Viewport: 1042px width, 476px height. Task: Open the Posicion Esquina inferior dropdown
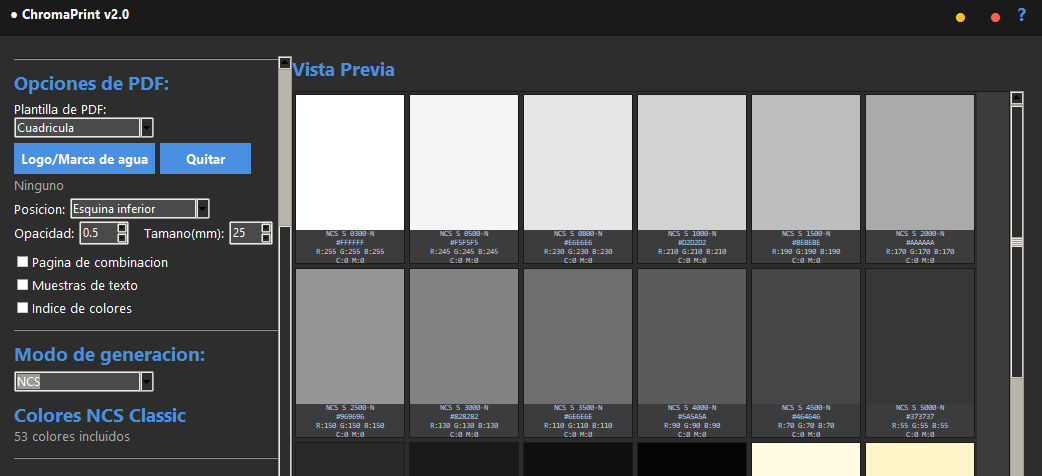[x=140, y=209]
